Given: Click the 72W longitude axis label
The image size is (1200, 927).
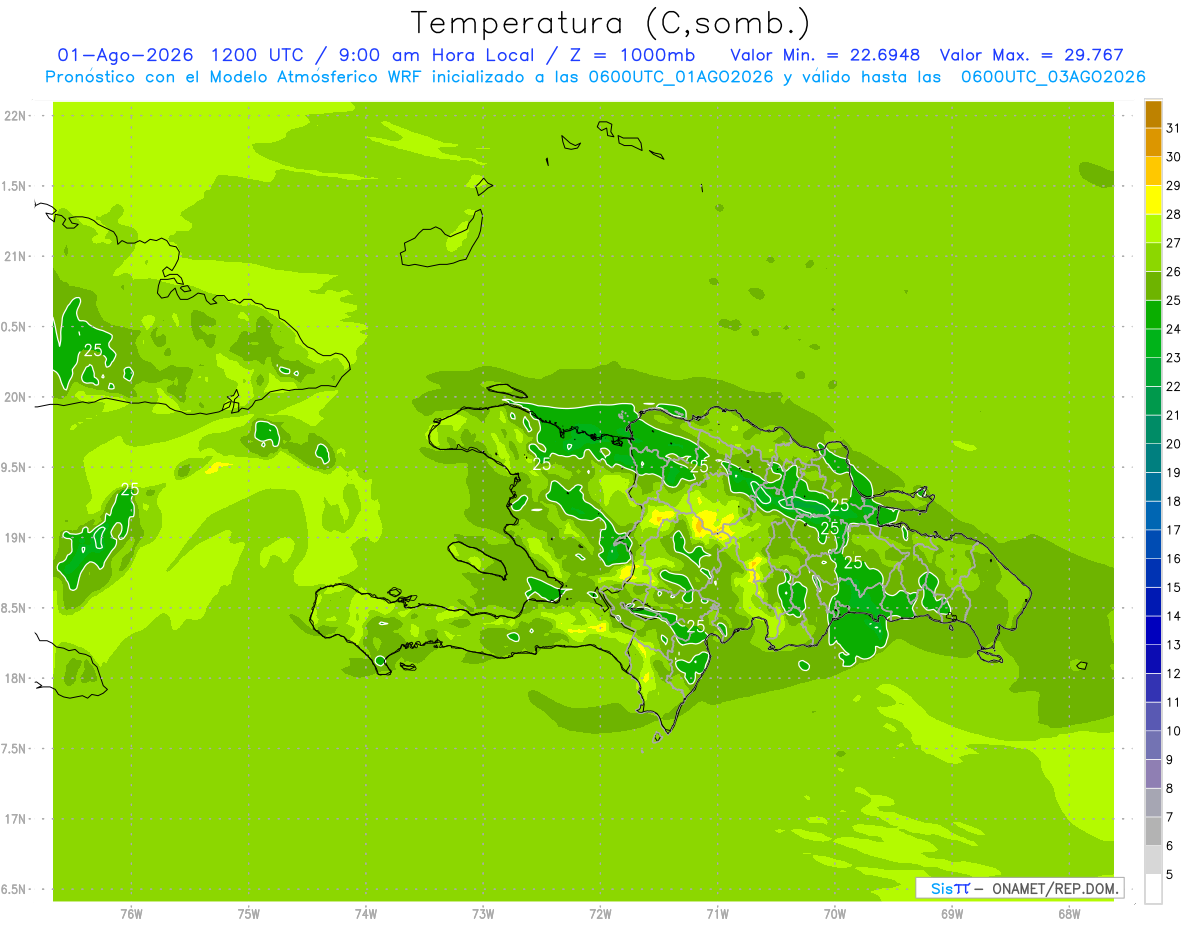Looking at the screenshot, I should coord(600,913).
